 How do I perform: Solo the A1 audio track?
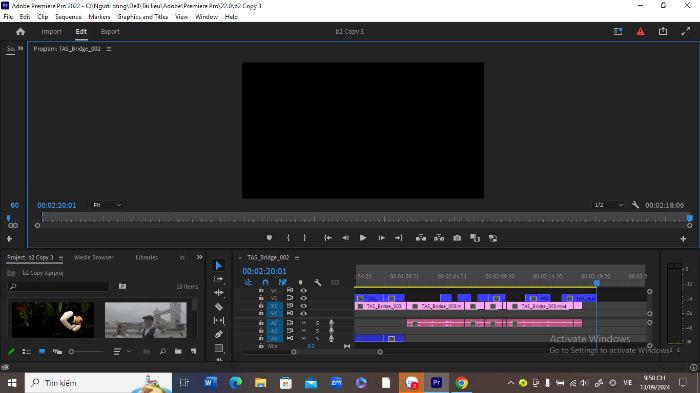click(317, 323)
